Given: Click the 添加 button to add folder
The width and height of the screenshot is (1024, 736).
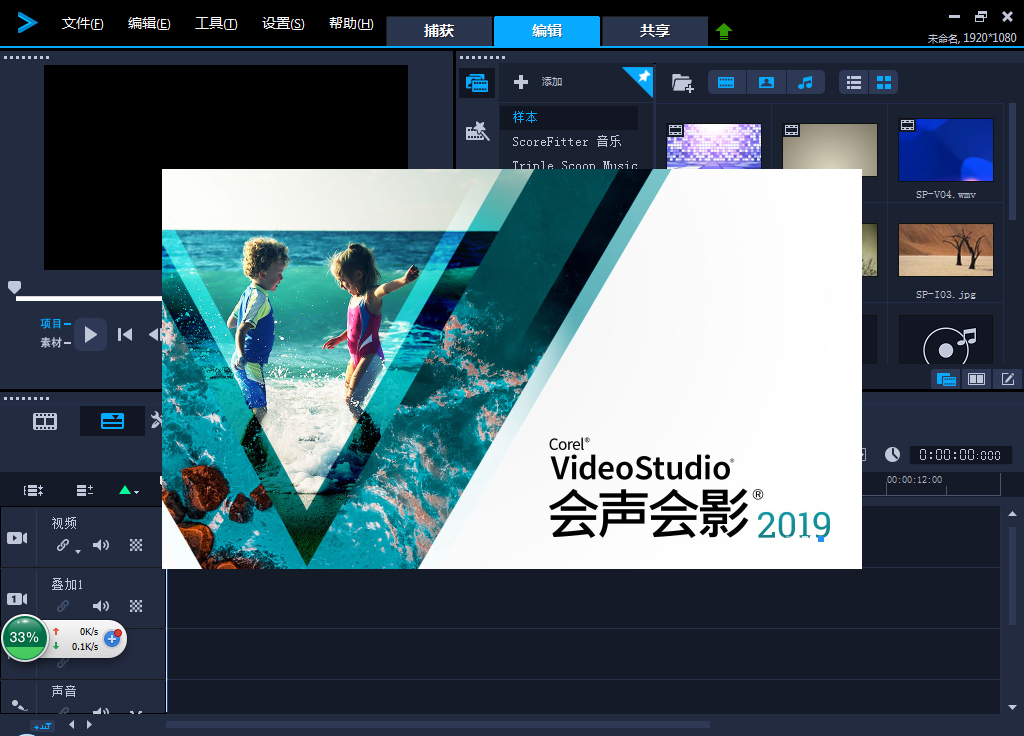Looking at the screenshot, I should tap(540, 82).
